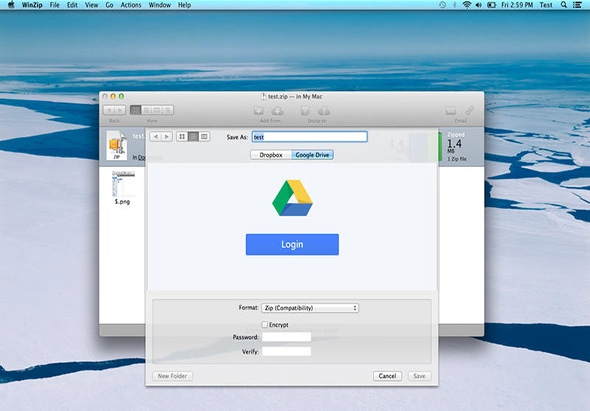
Task: Click the Cancel button
Action: [387, 376]
